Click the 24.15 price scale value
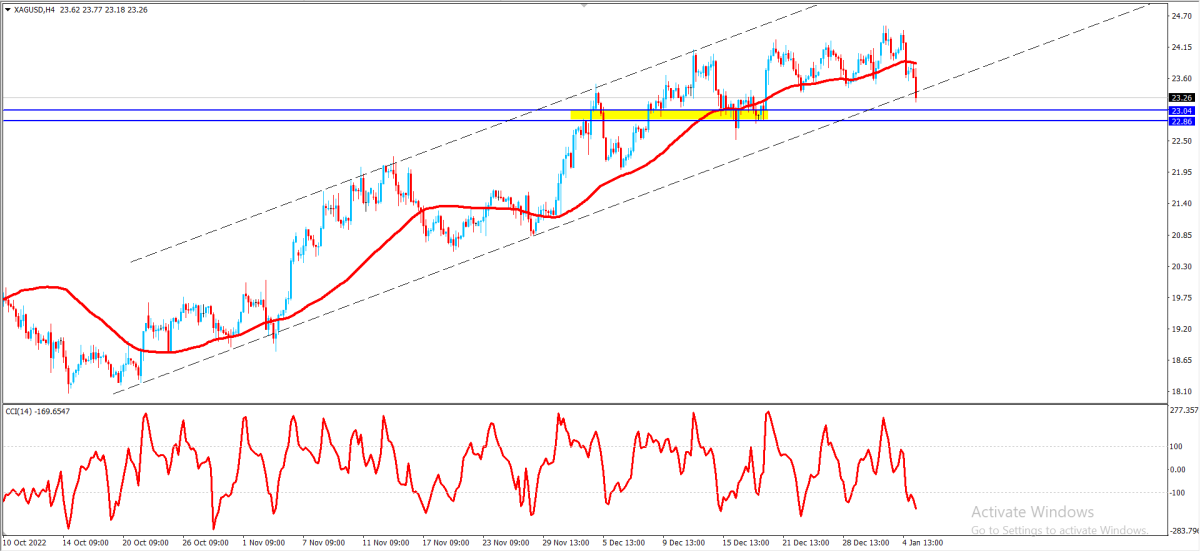This screenshot has height=551, width=1200. click(1182, 47)
